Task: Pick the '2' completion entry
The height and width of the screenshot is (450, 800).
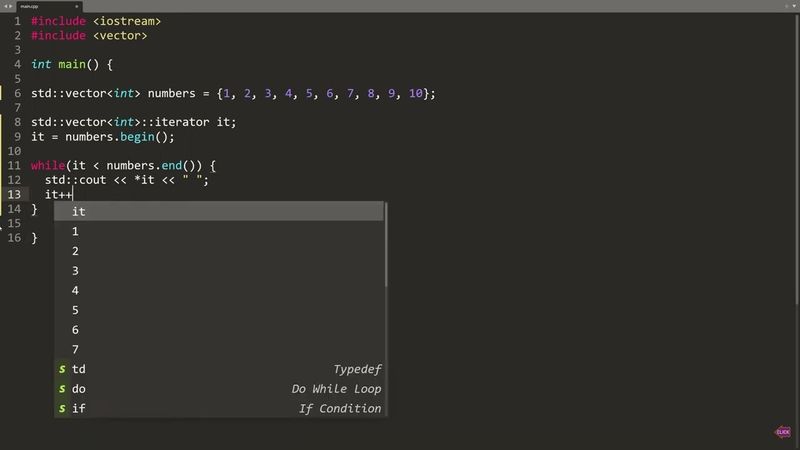Action: 219,251
